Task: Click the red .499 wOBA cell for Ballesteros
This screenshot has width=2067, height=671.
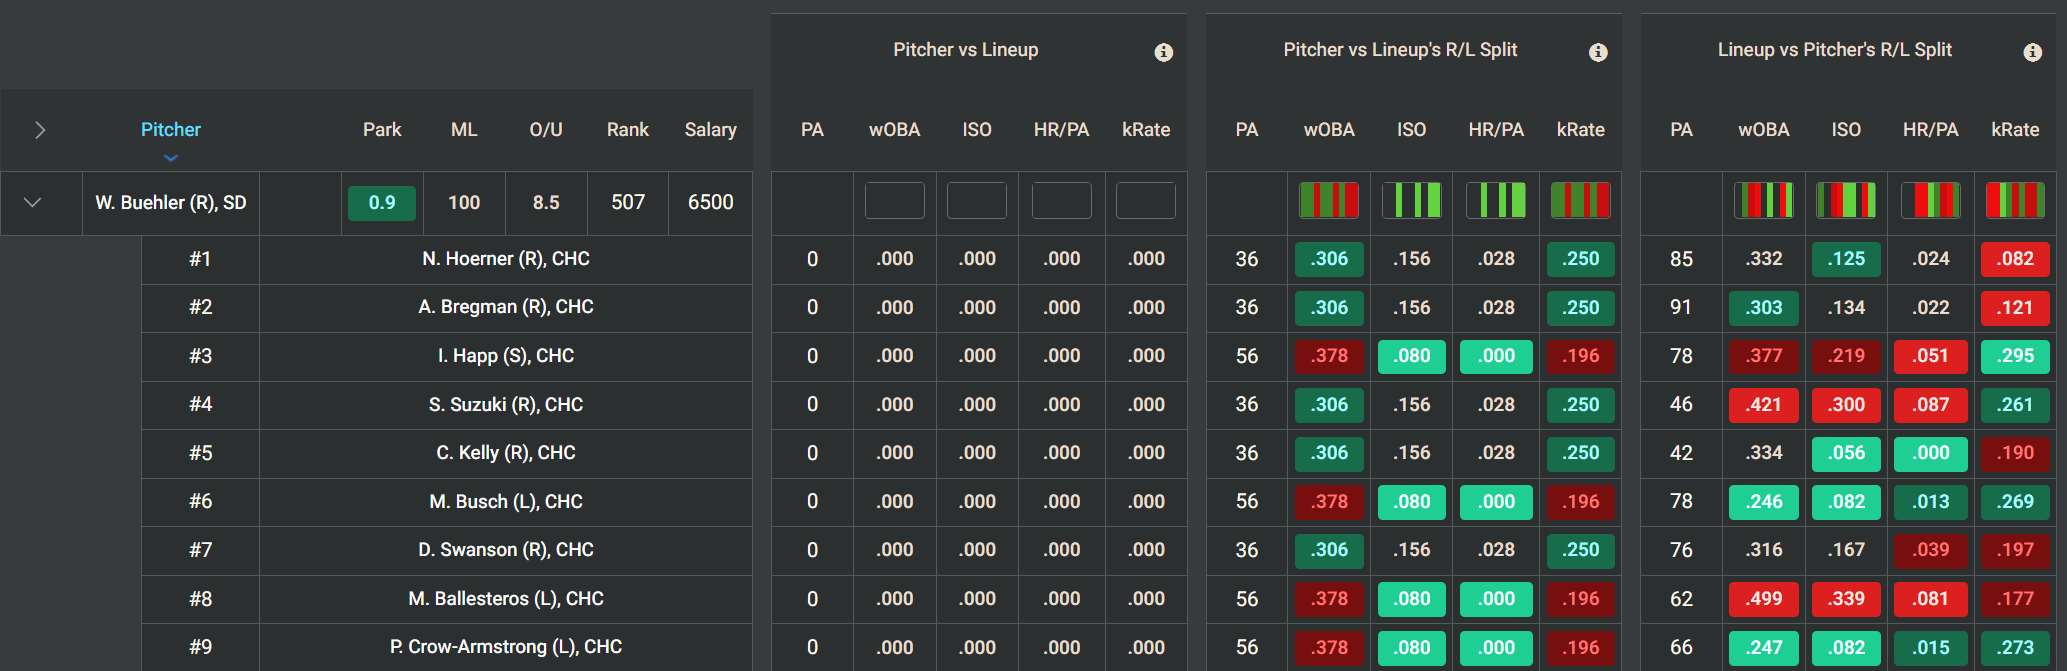Action: [x=1764, y=599]
